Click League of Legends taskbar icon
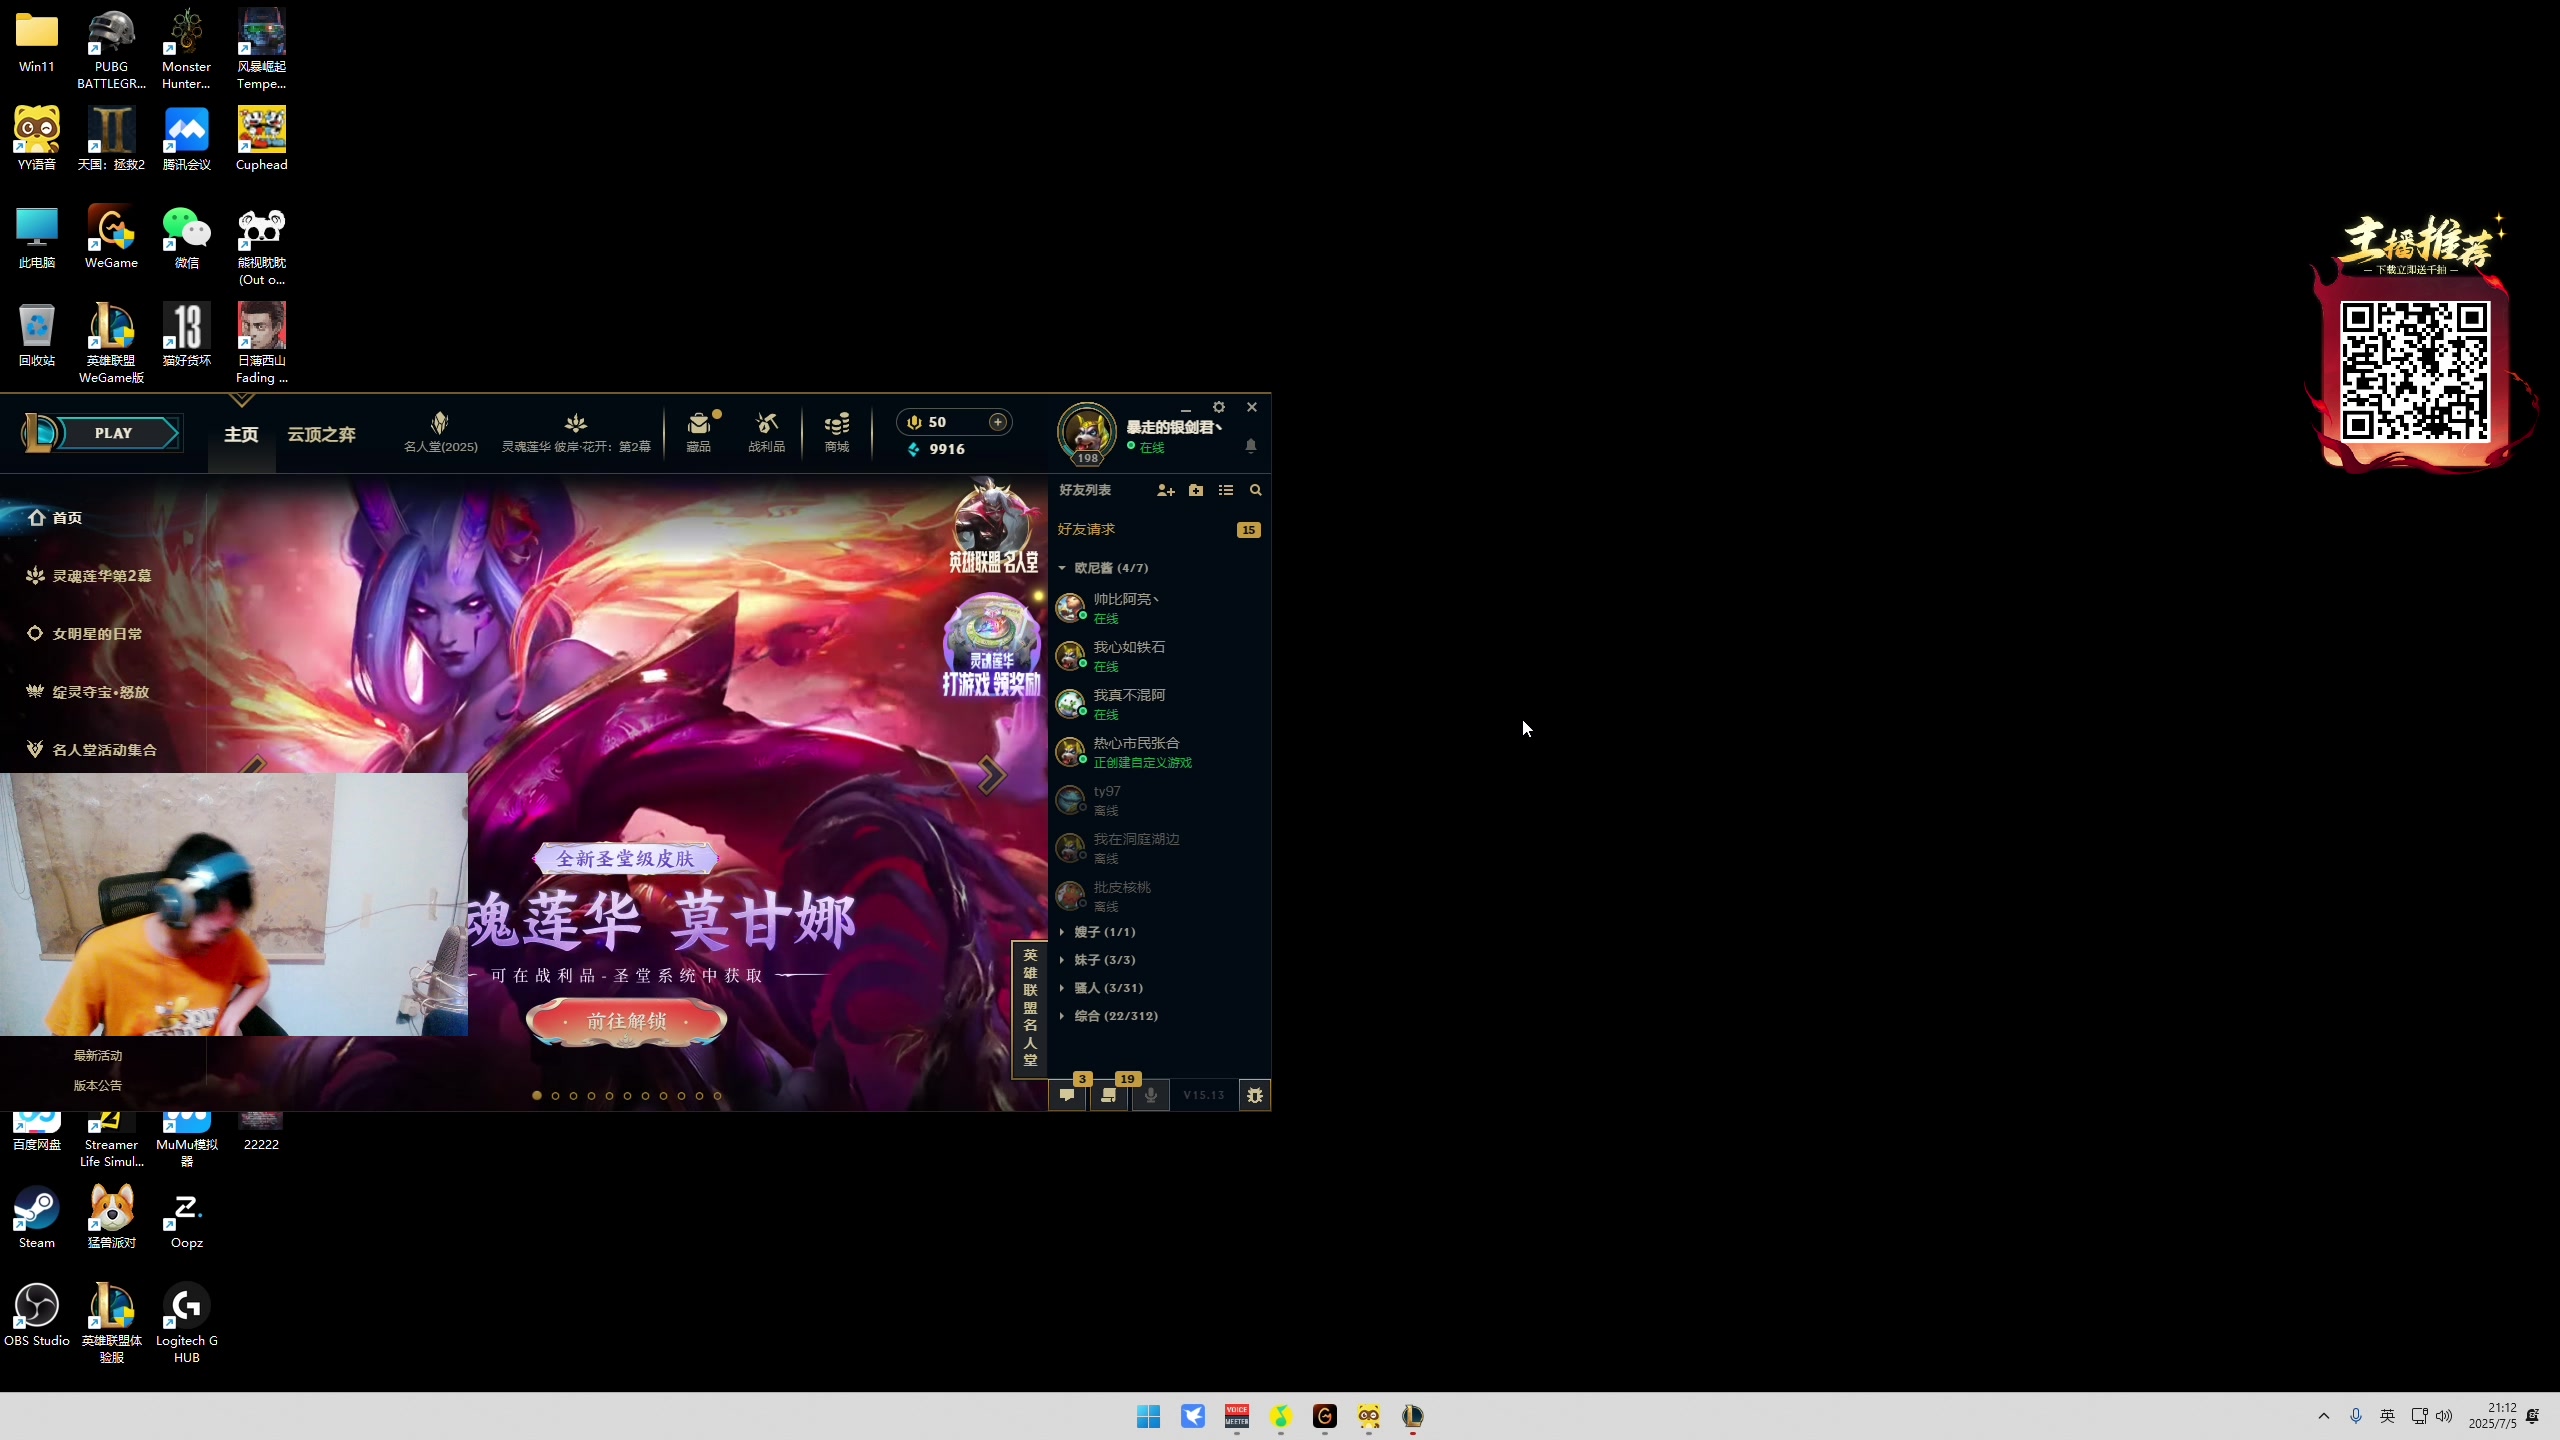 (1412, 1416)
